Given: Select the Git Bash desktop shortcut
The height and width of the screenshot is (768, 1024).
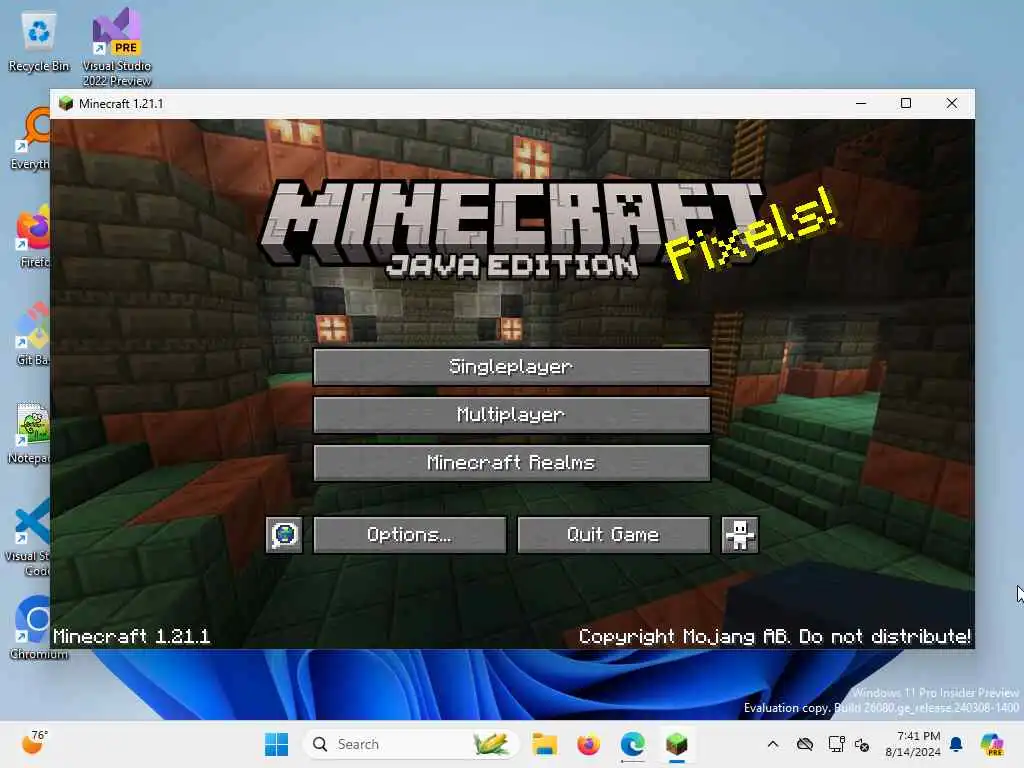Looking at the screenshot, I should [32, 334].
